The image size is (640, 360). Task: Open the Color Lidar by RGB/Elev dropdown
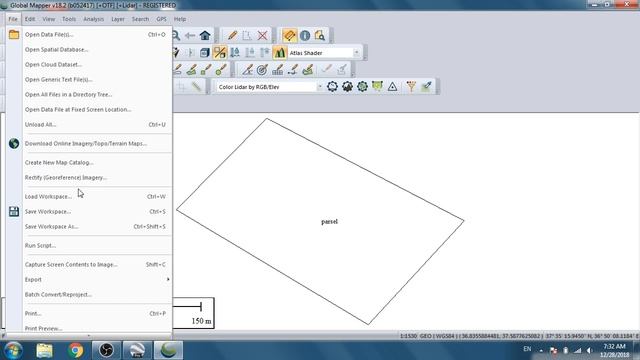tap(269, 87)
